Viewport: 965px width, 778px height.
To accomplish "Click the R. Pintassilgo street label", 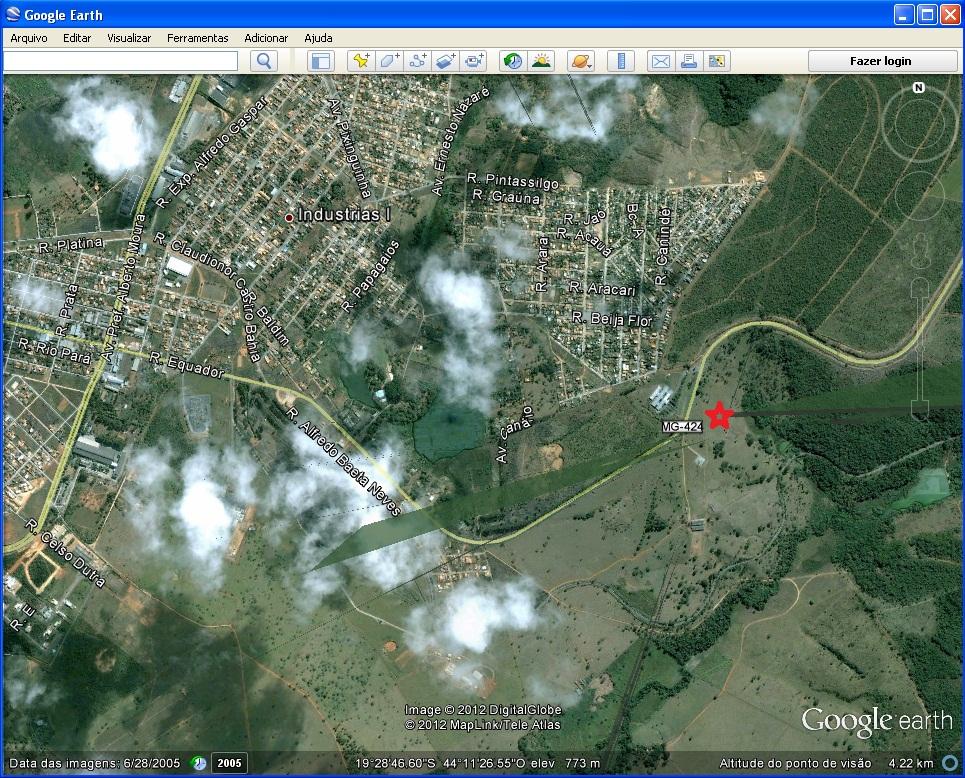I will [x=513, y=180].
